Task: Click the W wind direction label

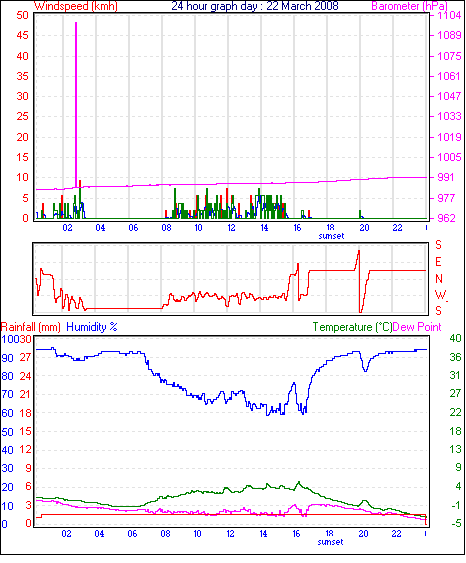Action: click(440, 295)
